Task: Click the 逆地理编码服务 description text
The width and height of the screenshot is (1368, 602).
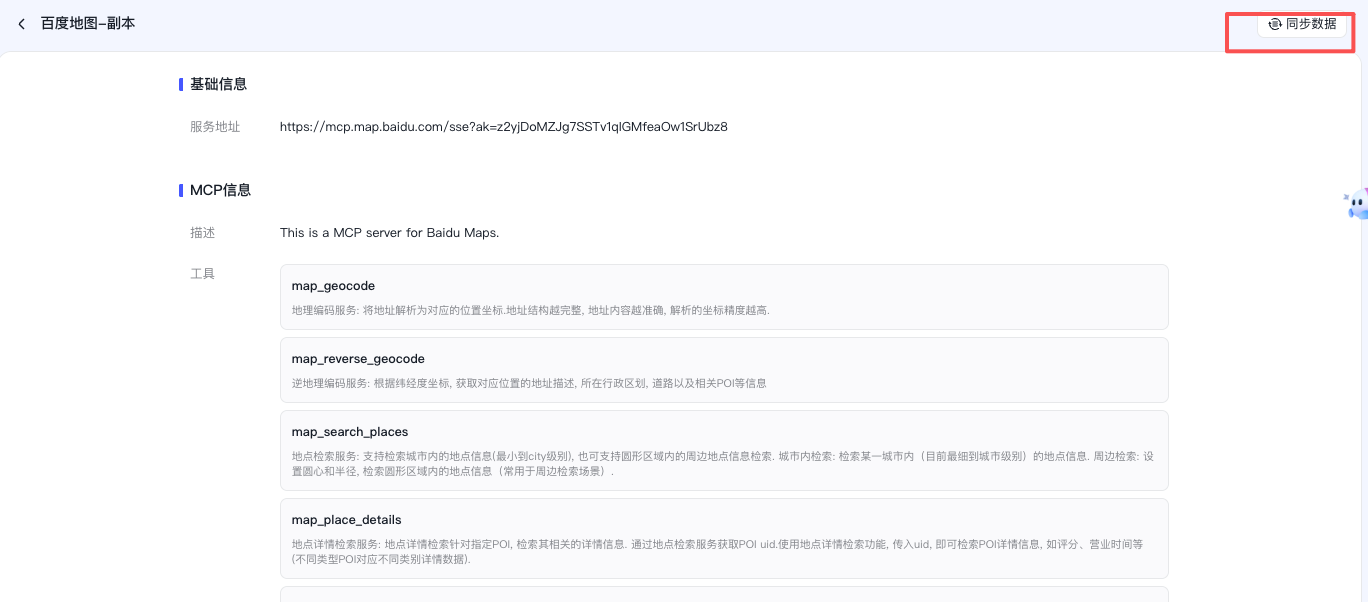Action: pyautogui.click(x=529, y=384)
